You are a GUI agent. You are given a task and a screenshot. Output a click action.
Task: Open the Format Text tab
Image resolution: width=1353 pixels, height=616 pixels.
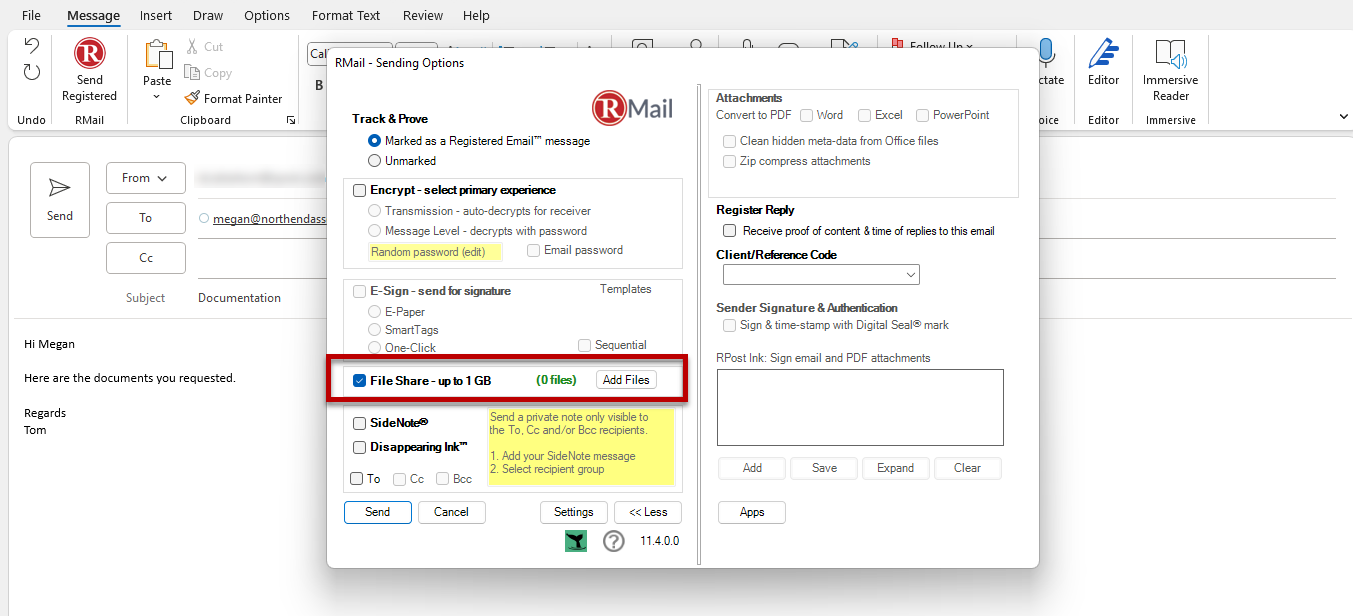tap(346, 15)
